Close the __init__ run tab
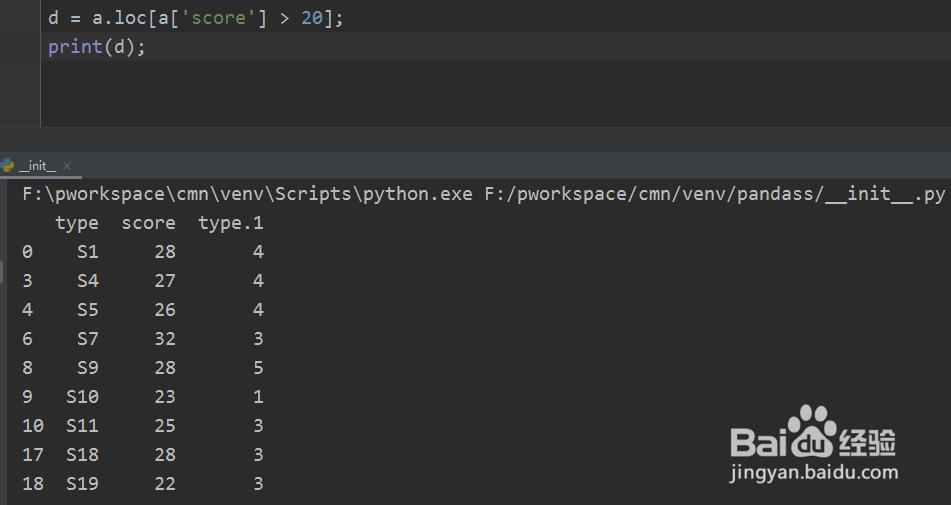 click(67, 166)
